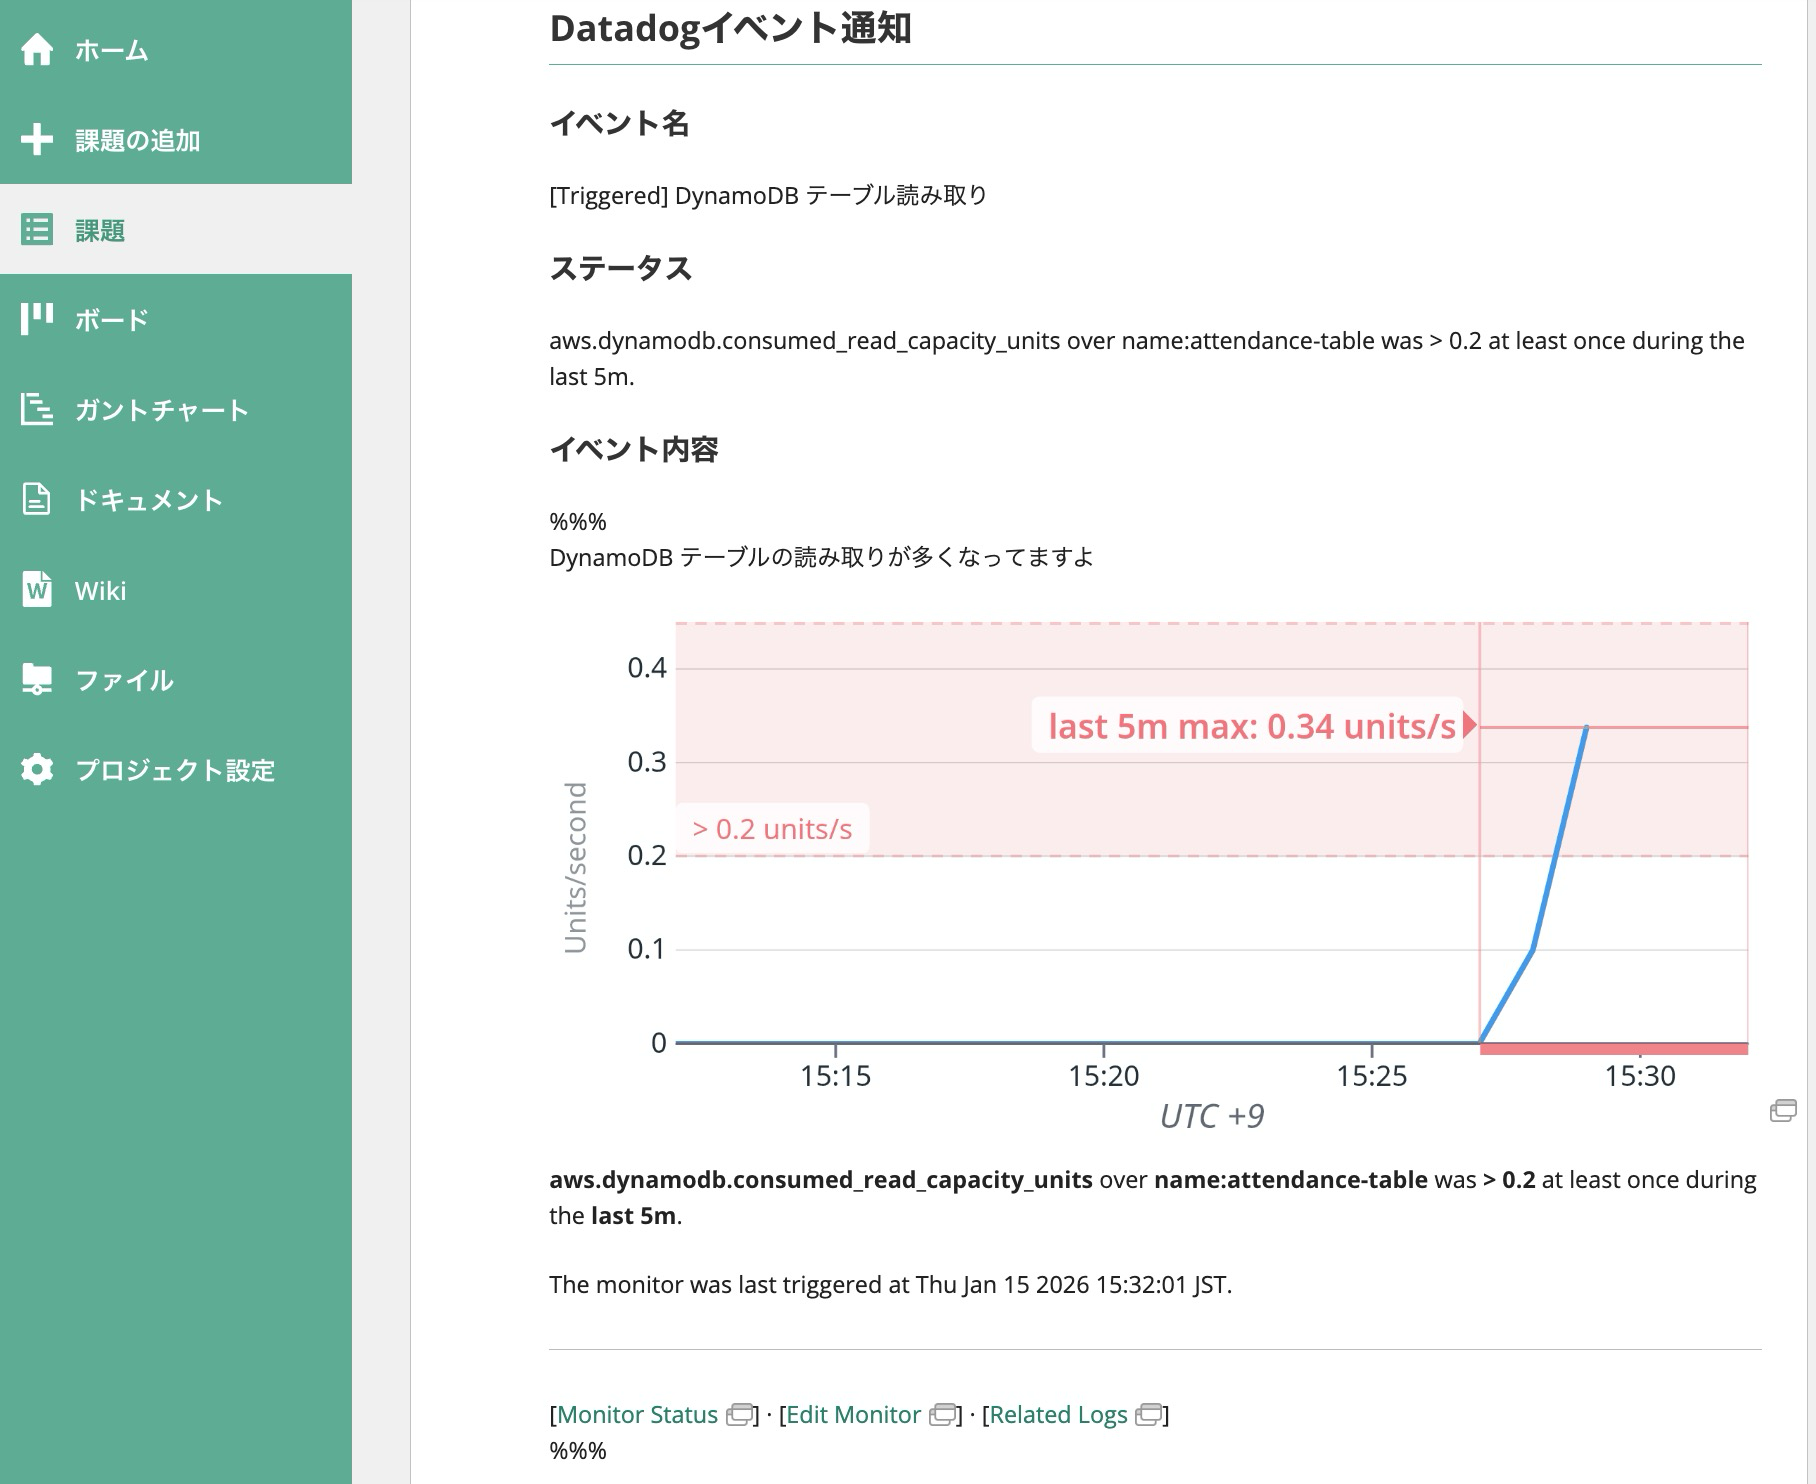The width and height of the screenshot is (1816, 1484).
Task: Click the copy icon beside Edit Monitor
Action: coord(944,1415)
